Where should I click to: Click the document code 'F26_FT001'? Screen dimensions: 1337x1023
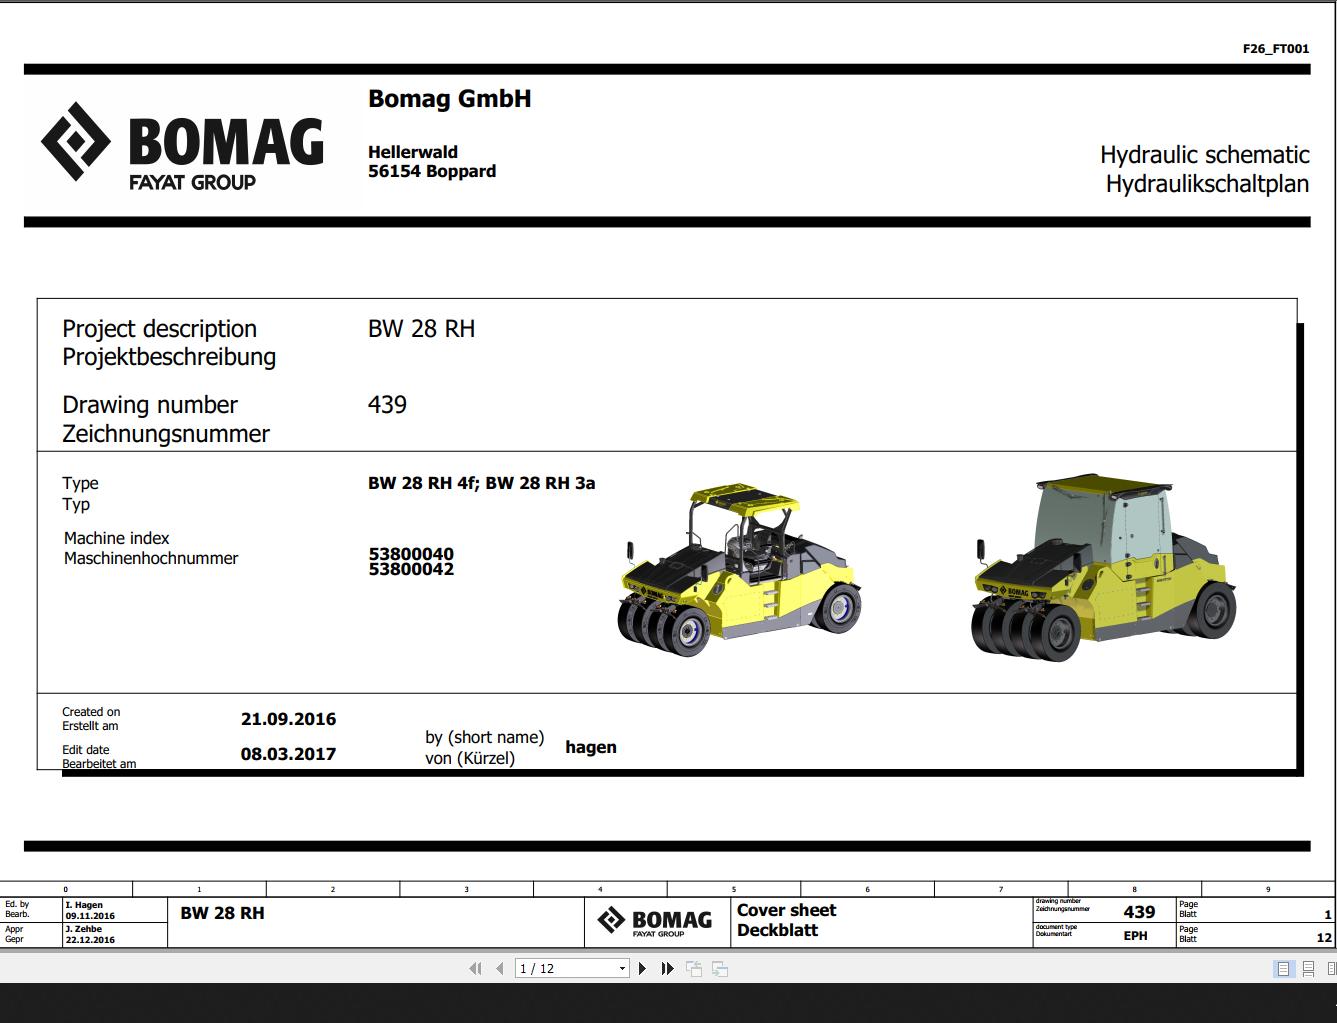tap(1275, 48)
